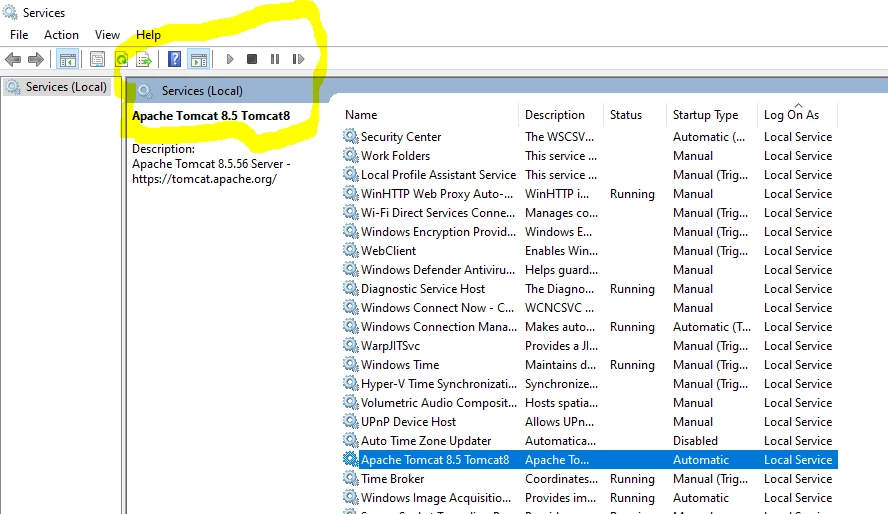Screen dimensions: 888x514
Task: Select Apache Tomcat 8.5 Tomcat8 service row
Action: click(590, 460)
